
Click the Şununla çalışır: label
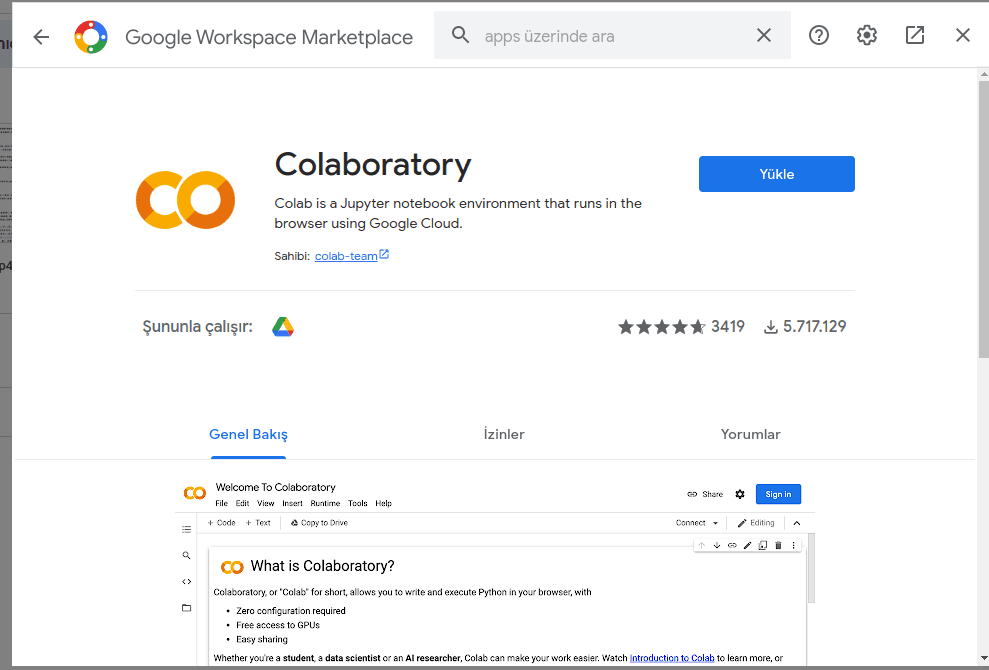pos(197,327)
